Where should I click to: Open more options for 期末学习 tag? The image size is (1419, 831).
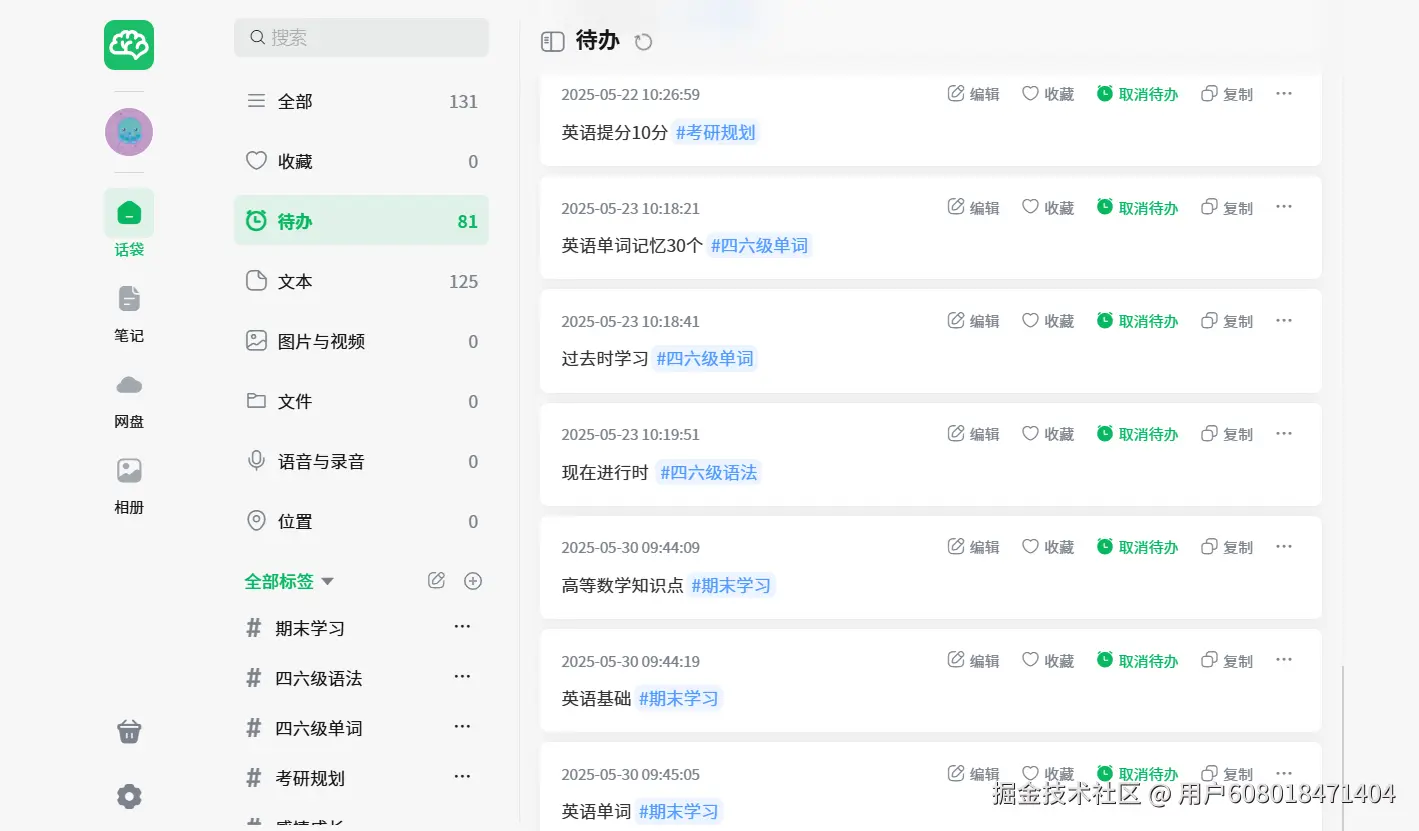click(x=462, y=627)
